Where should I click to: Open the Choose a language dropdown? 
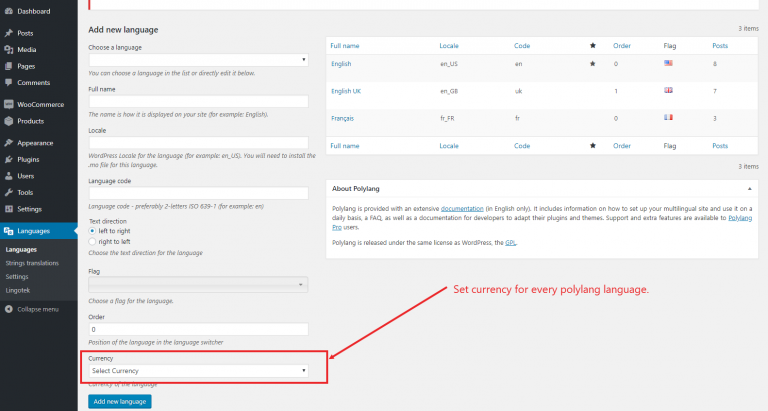pos(198,60)
